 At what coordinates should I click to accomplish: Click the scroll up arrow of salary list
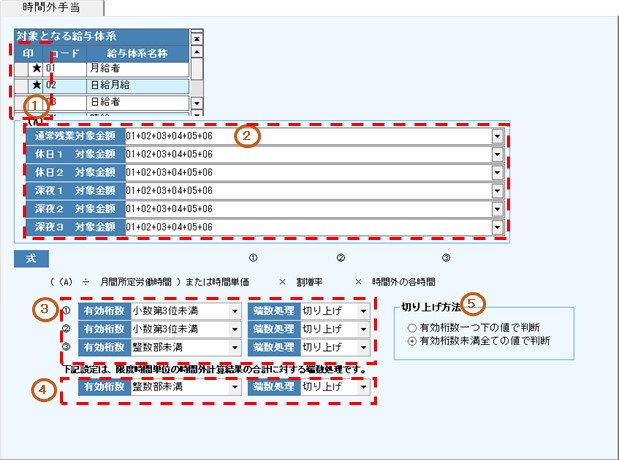pyautogui.click(x=196, y=53)
